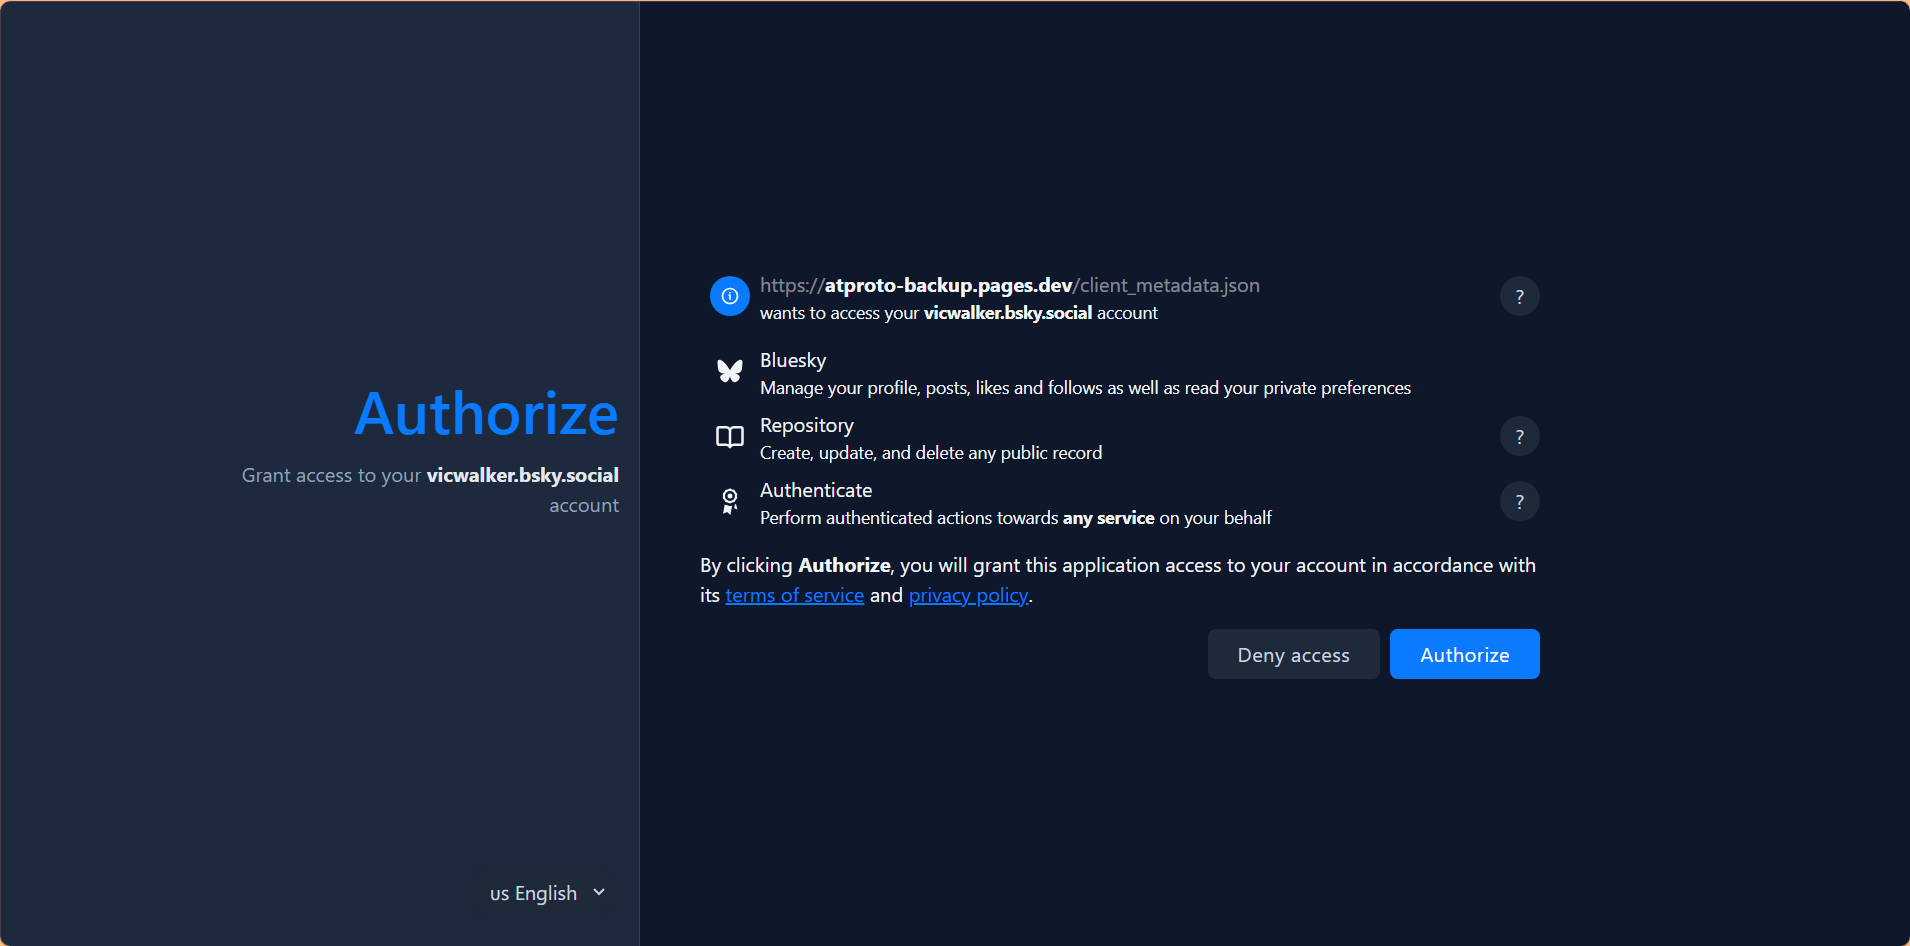Viewport: 1910px width, 946px height.
Task: Click the blue info icon beside the client URL
Action: [729, 296]
